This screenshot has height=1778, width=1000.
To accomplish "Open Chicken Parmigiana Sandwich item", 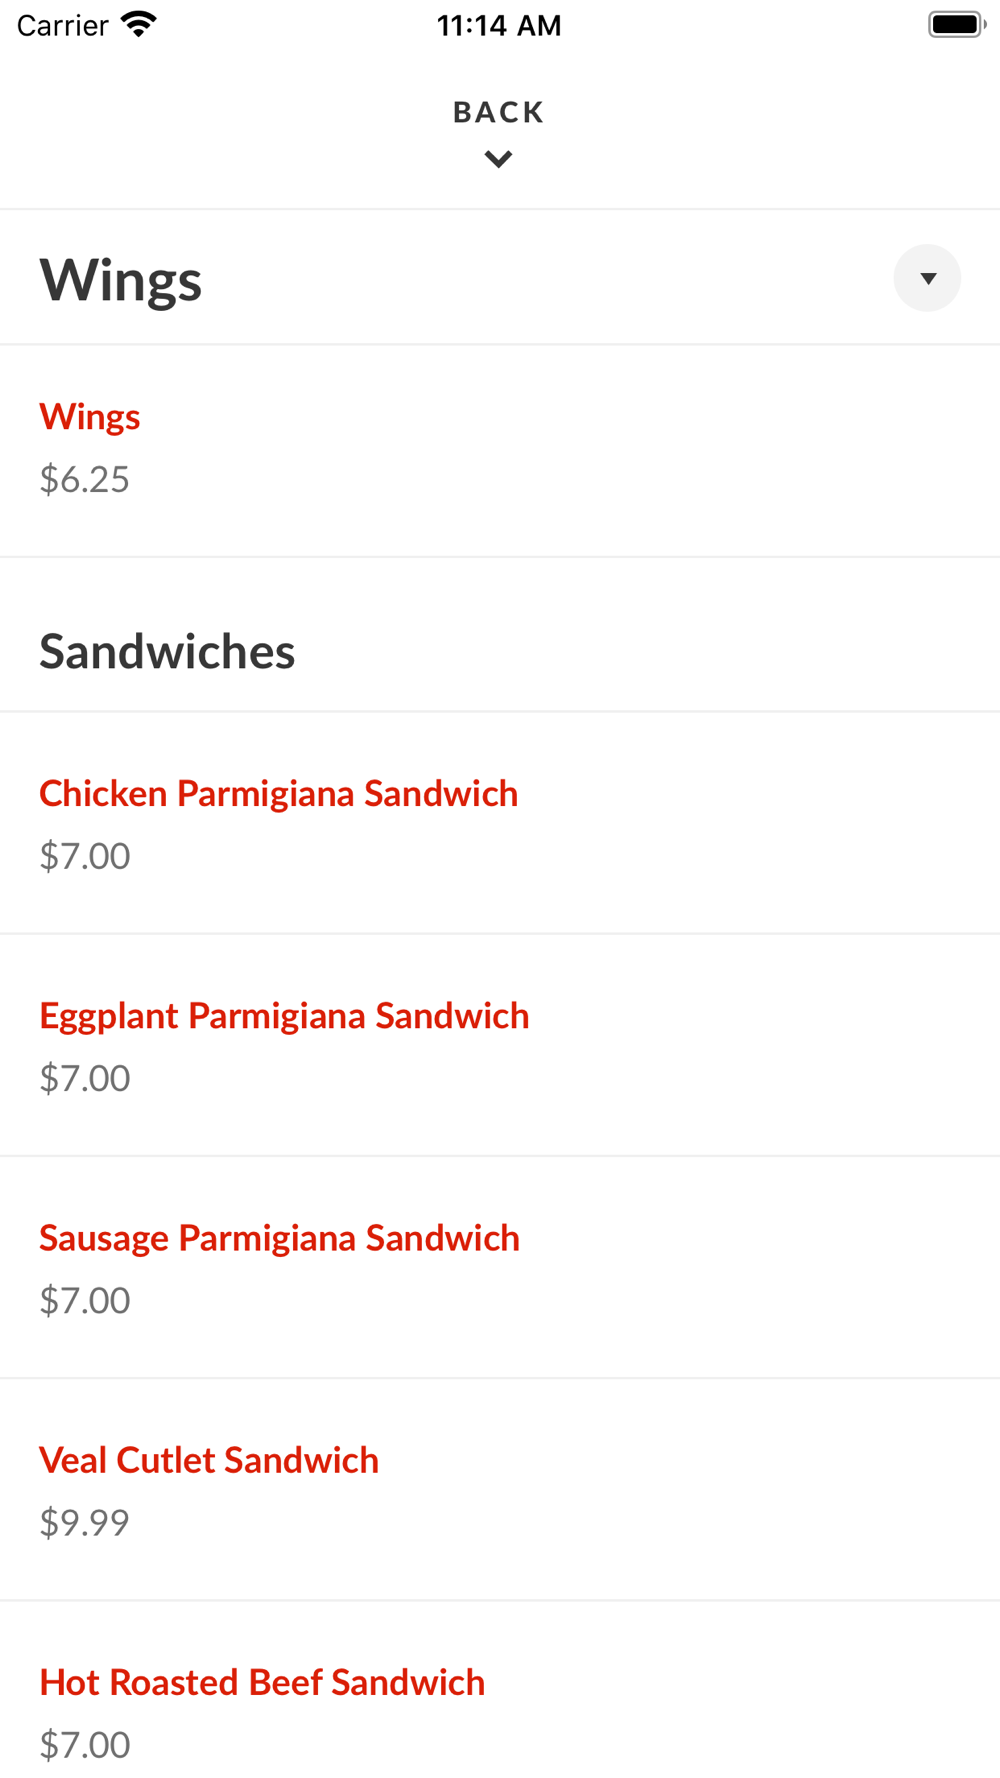I will pos(279,794).
